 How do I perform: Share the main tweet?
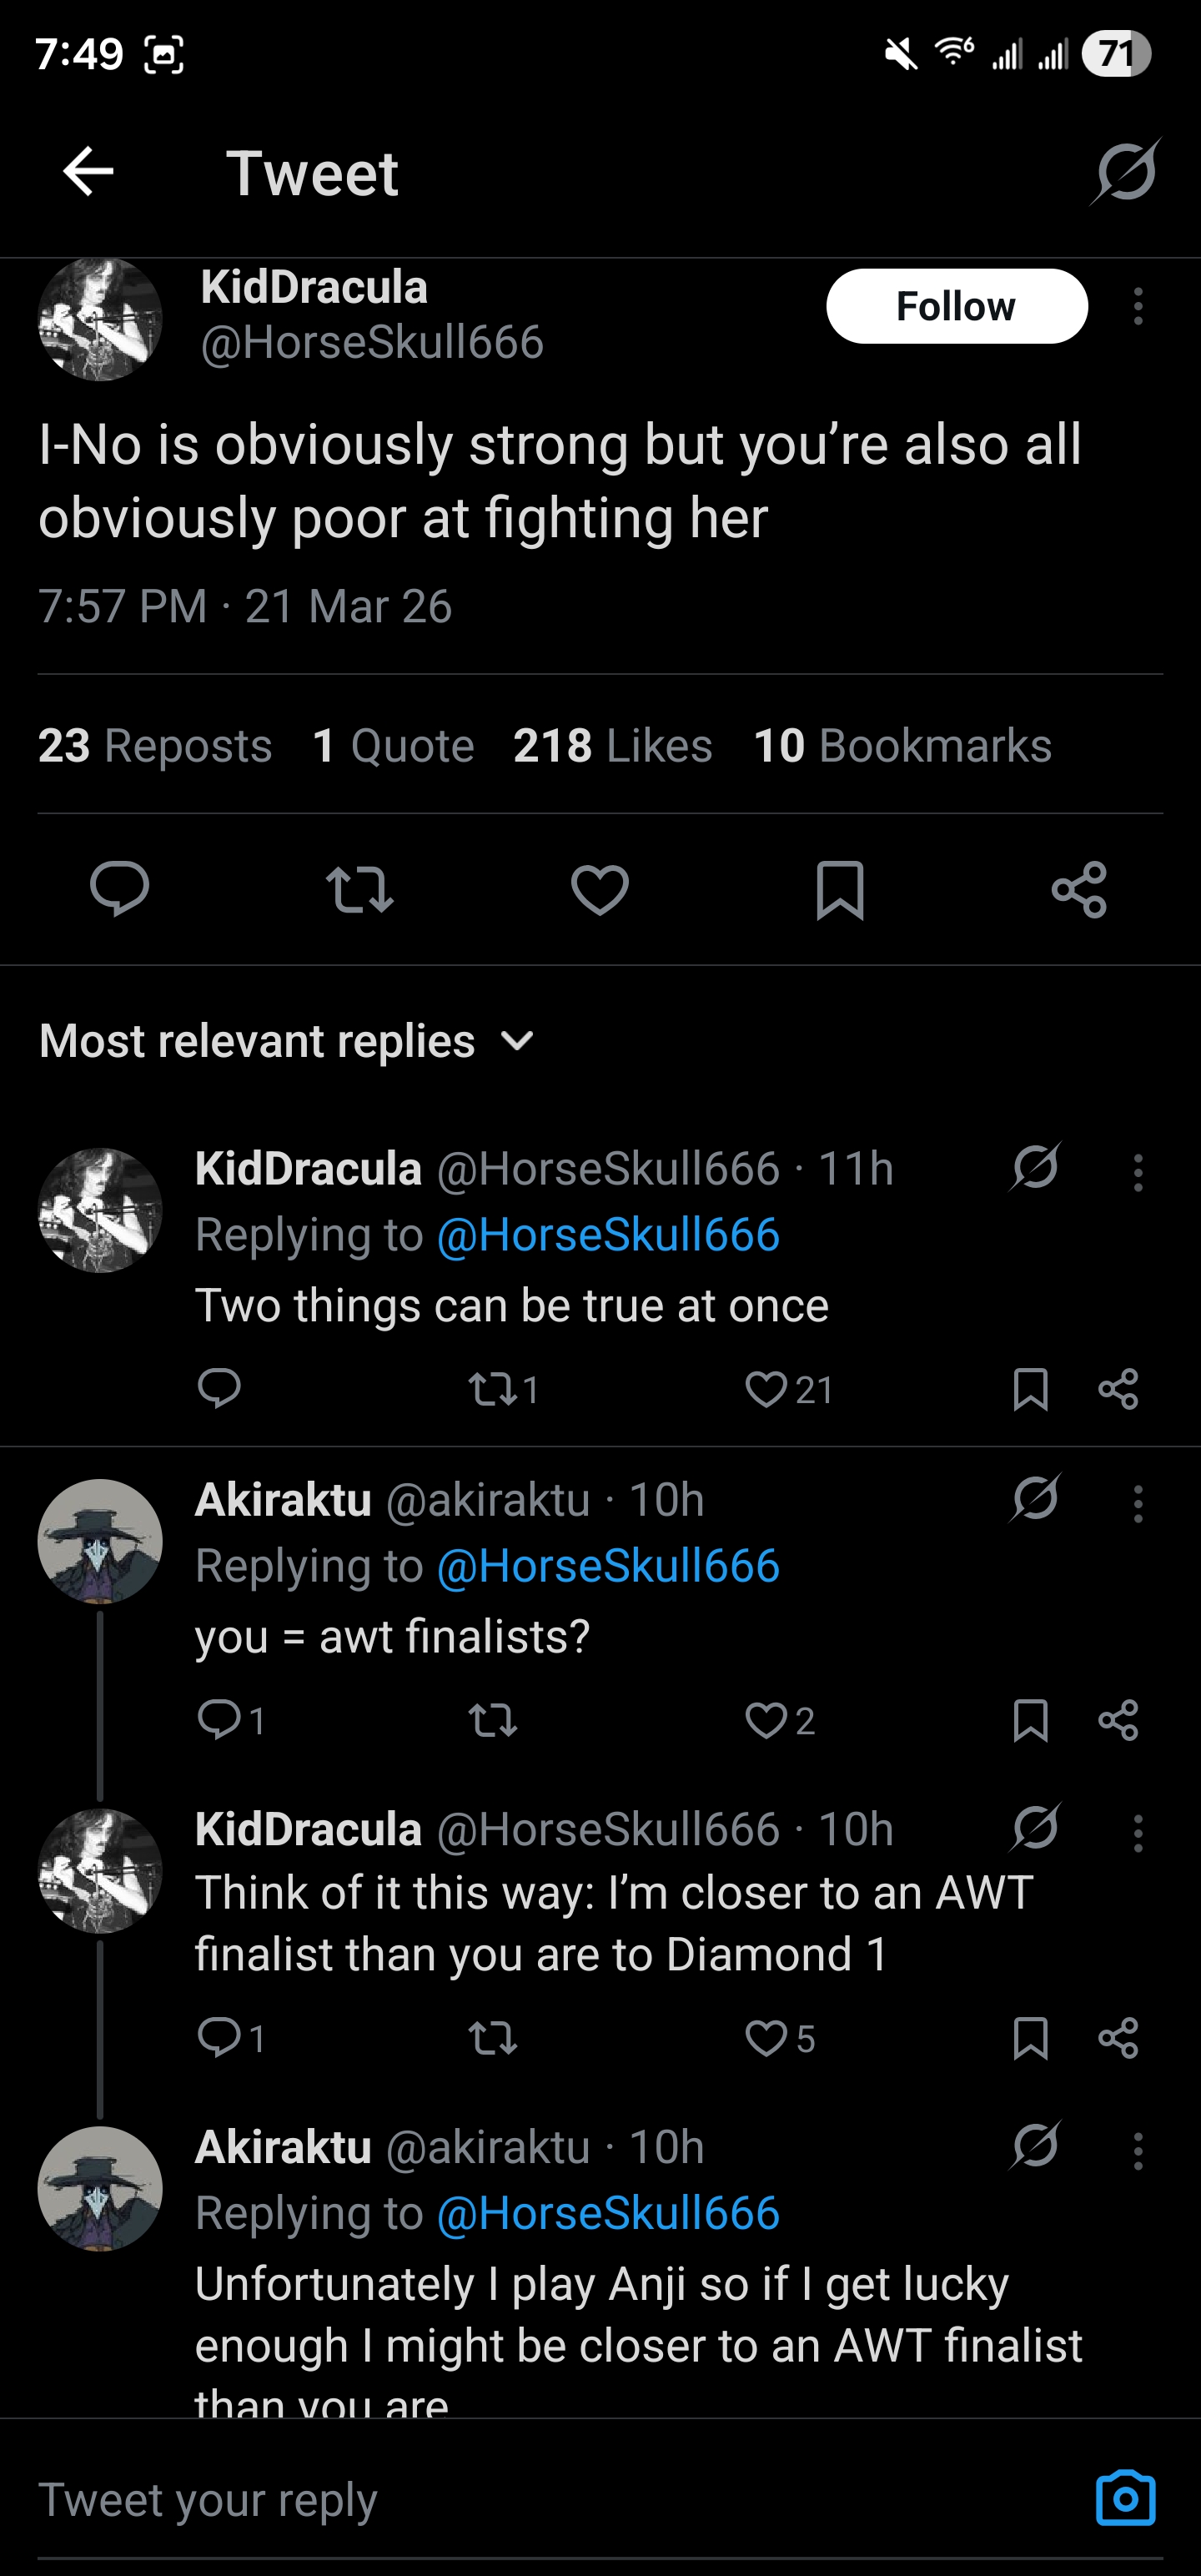pos(1079,888)
